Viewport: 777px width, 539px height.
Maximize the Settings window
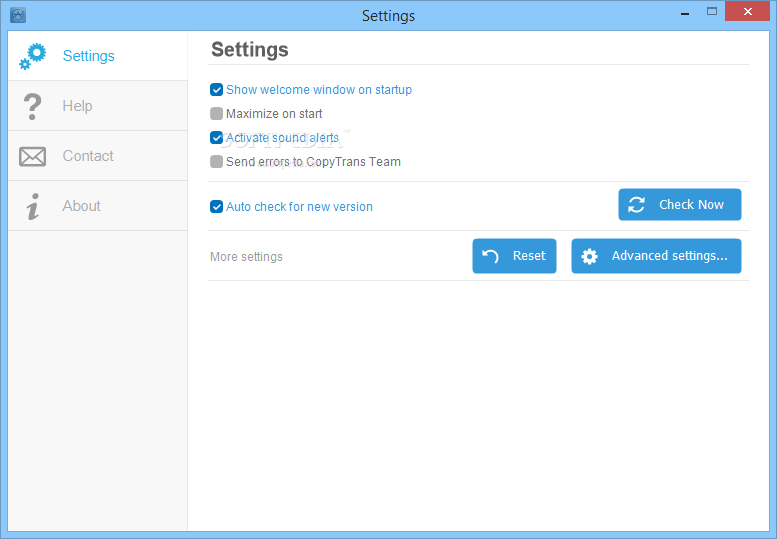712,11
